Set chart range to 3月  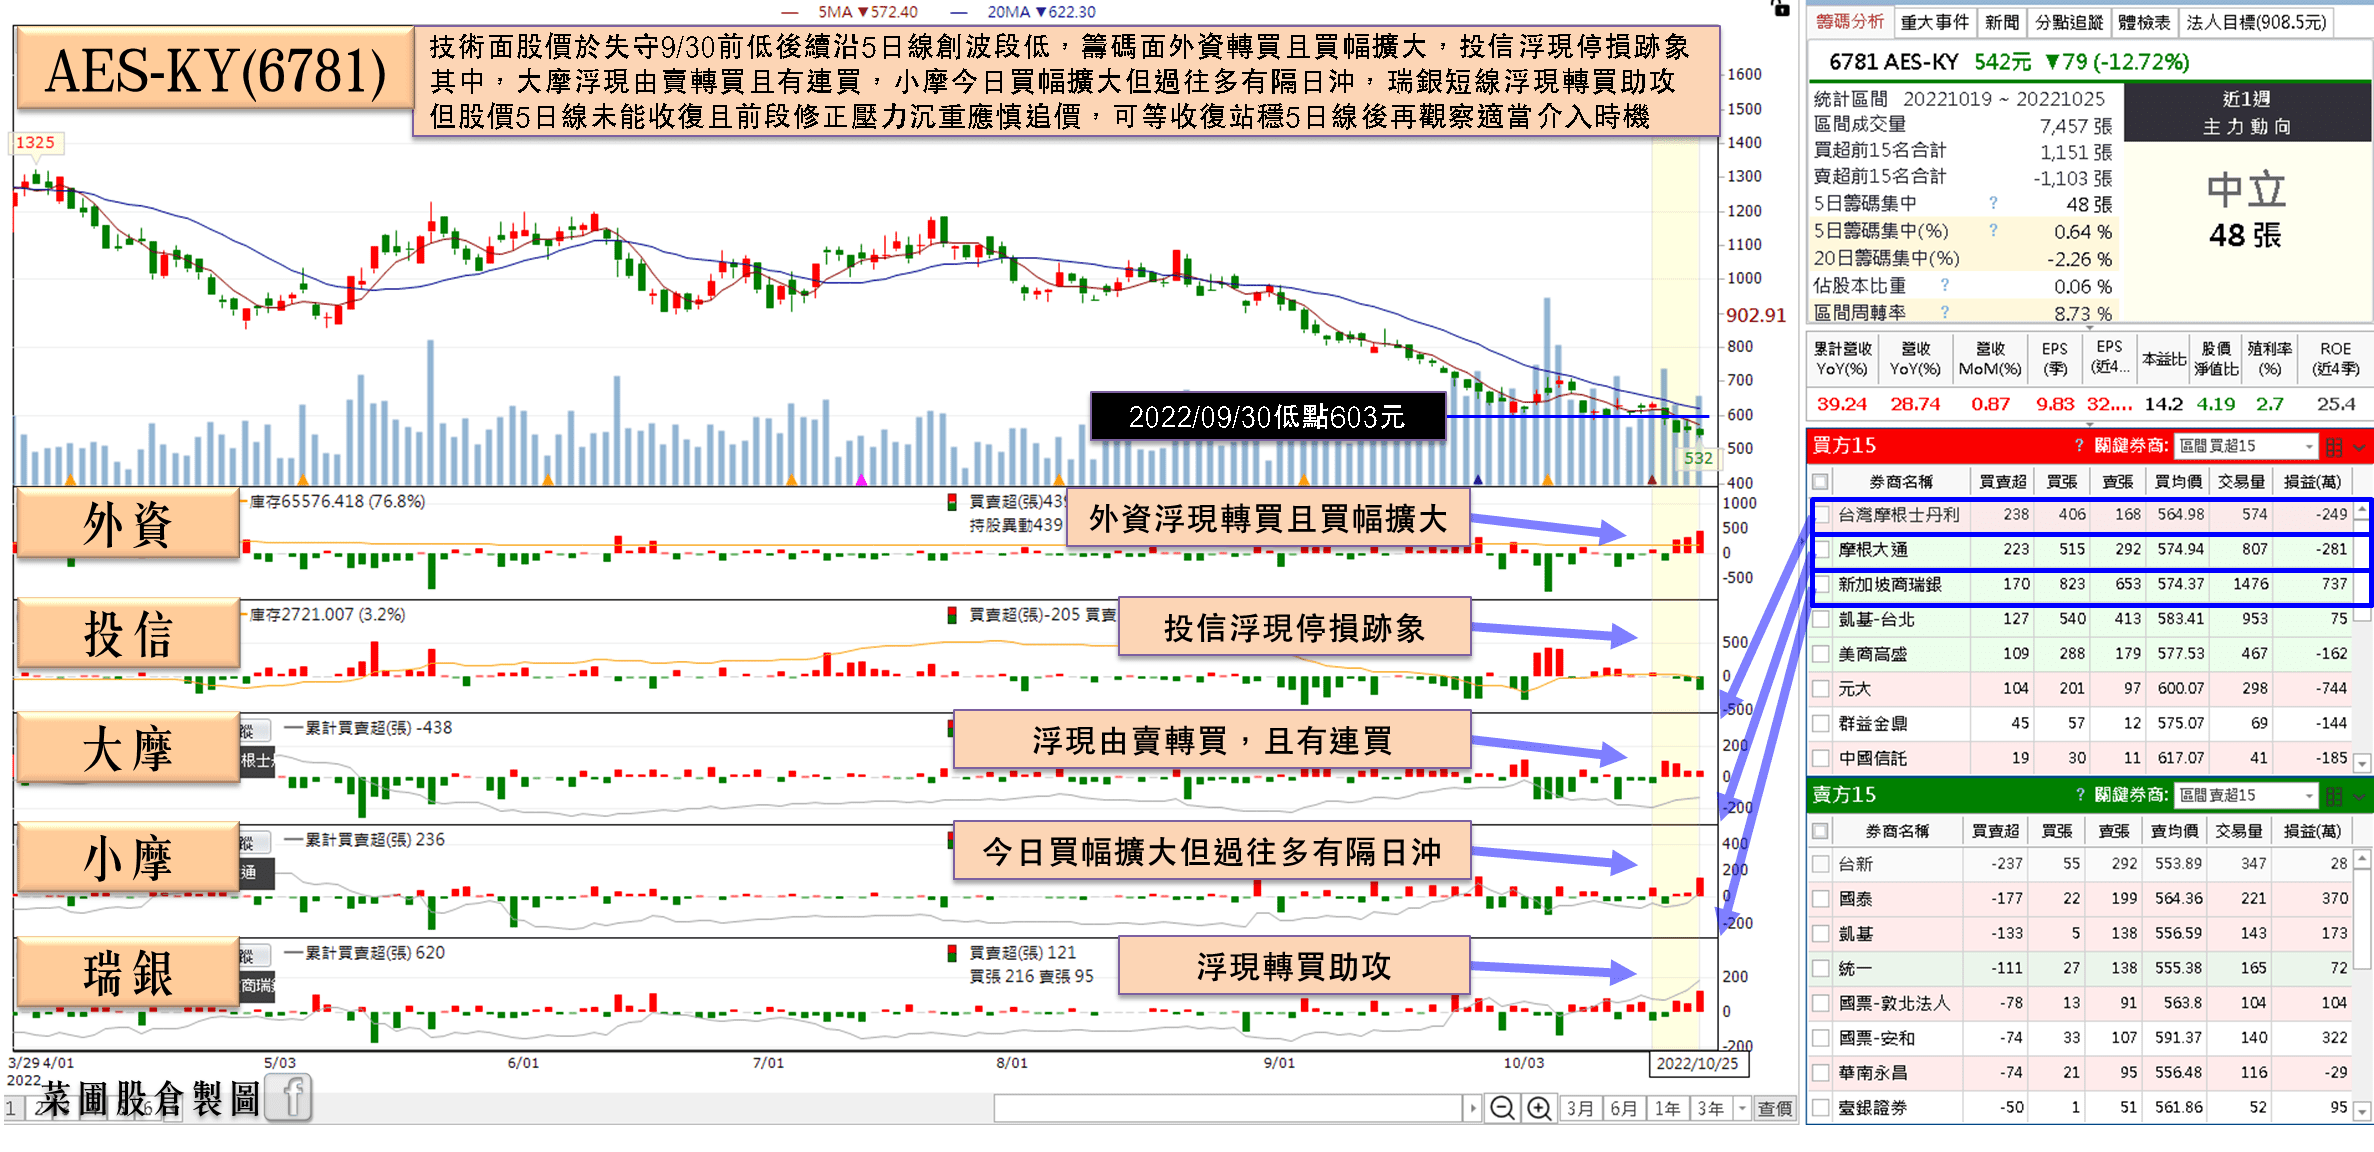[1580, 1108]
